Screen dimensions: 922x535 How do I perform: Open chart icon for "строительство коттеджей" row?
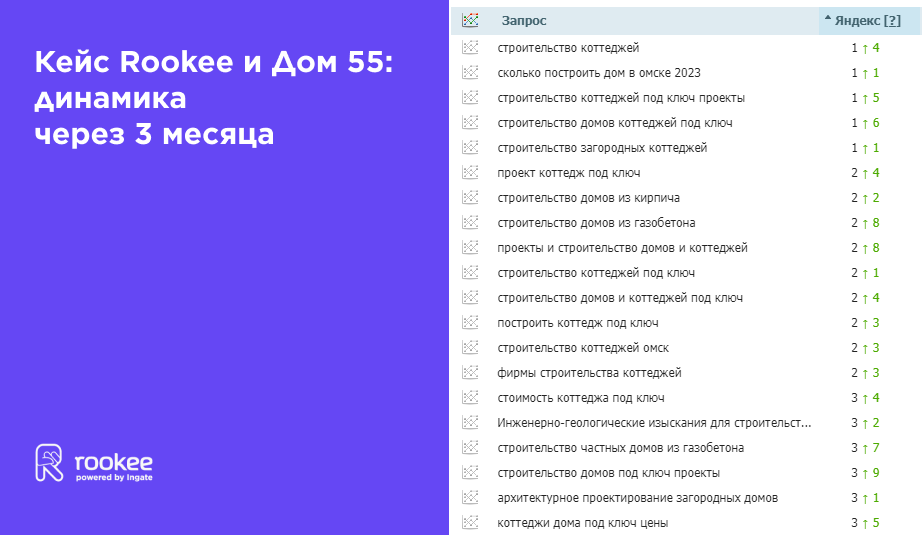pyautogui.click(x=470, y=48)
